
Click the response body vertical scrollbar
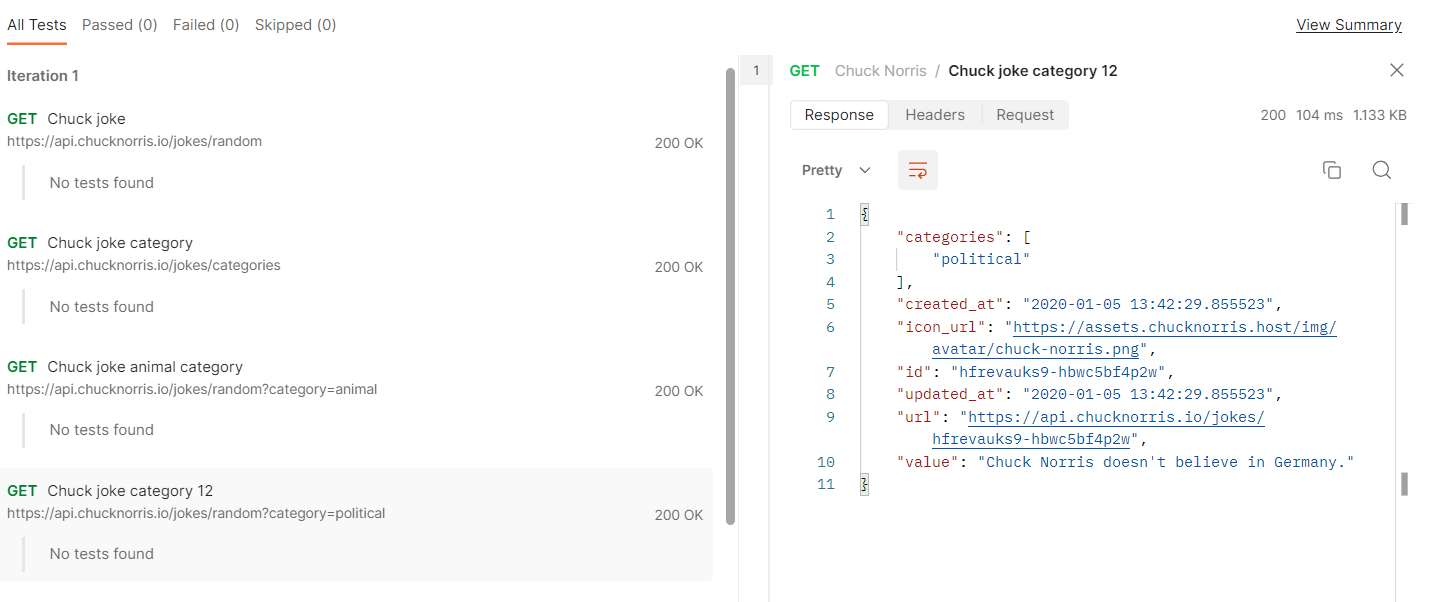coord(1404,215)
